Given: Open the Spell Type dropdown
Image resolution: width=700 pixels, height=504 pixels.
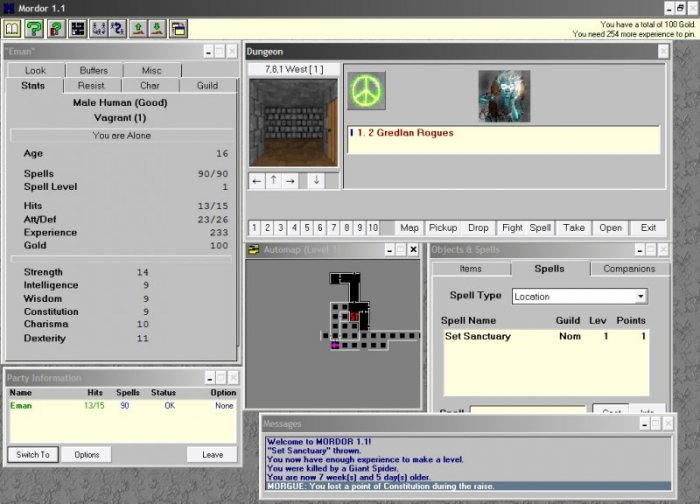Looking at the screenshot, I should [641, 296].
